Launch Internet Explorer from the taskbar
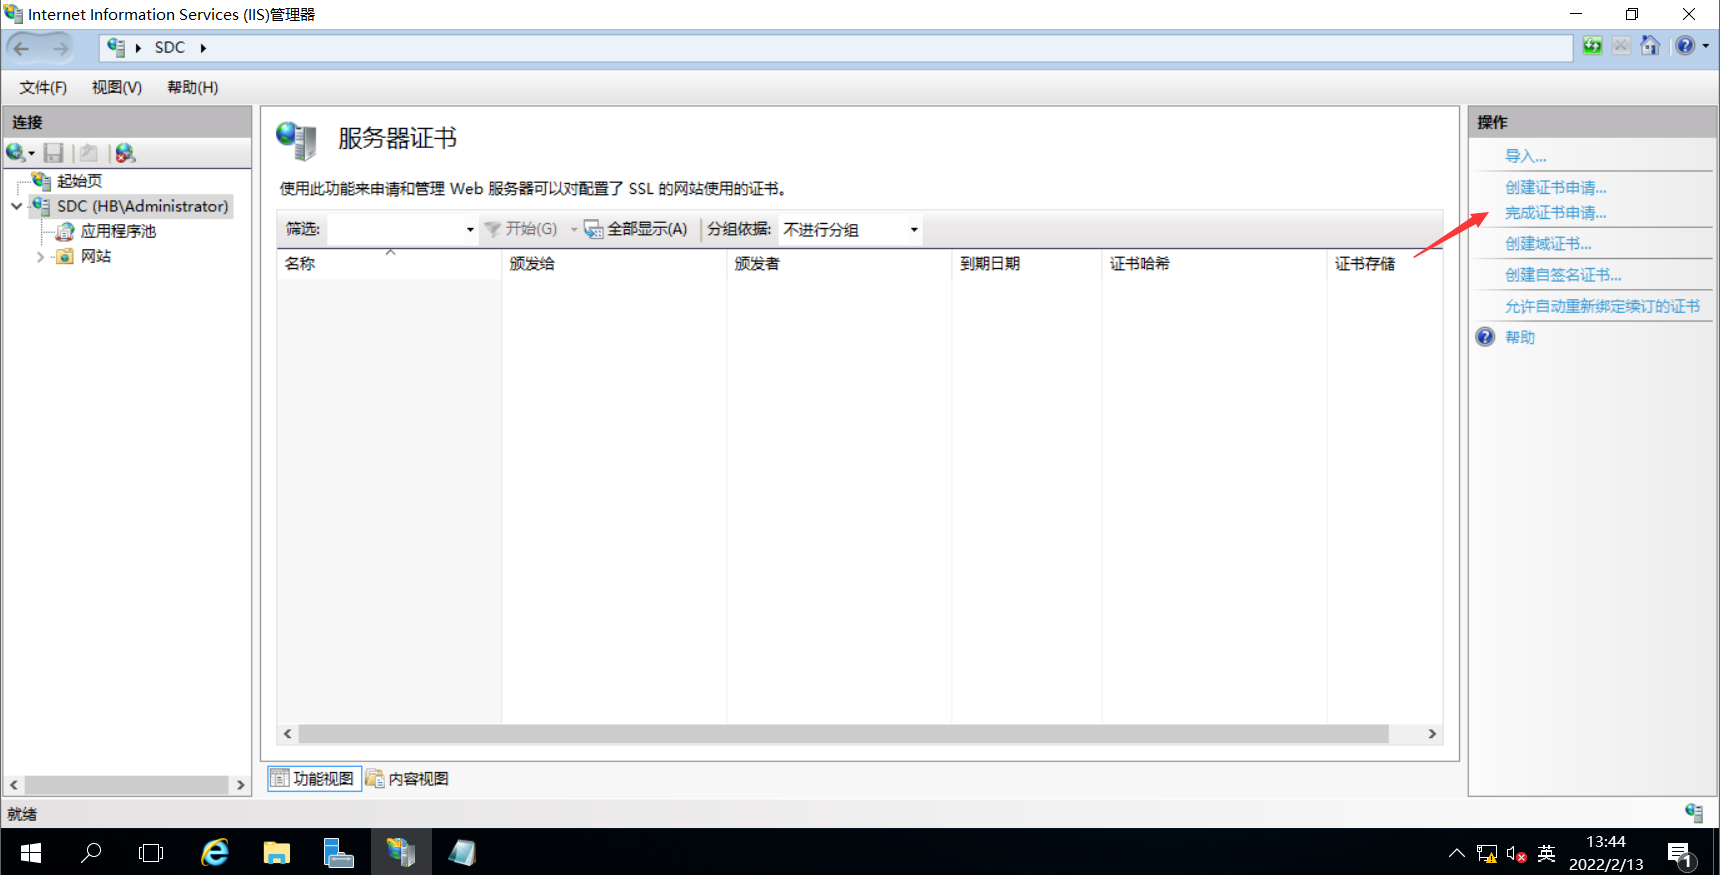 pos(215,853)
